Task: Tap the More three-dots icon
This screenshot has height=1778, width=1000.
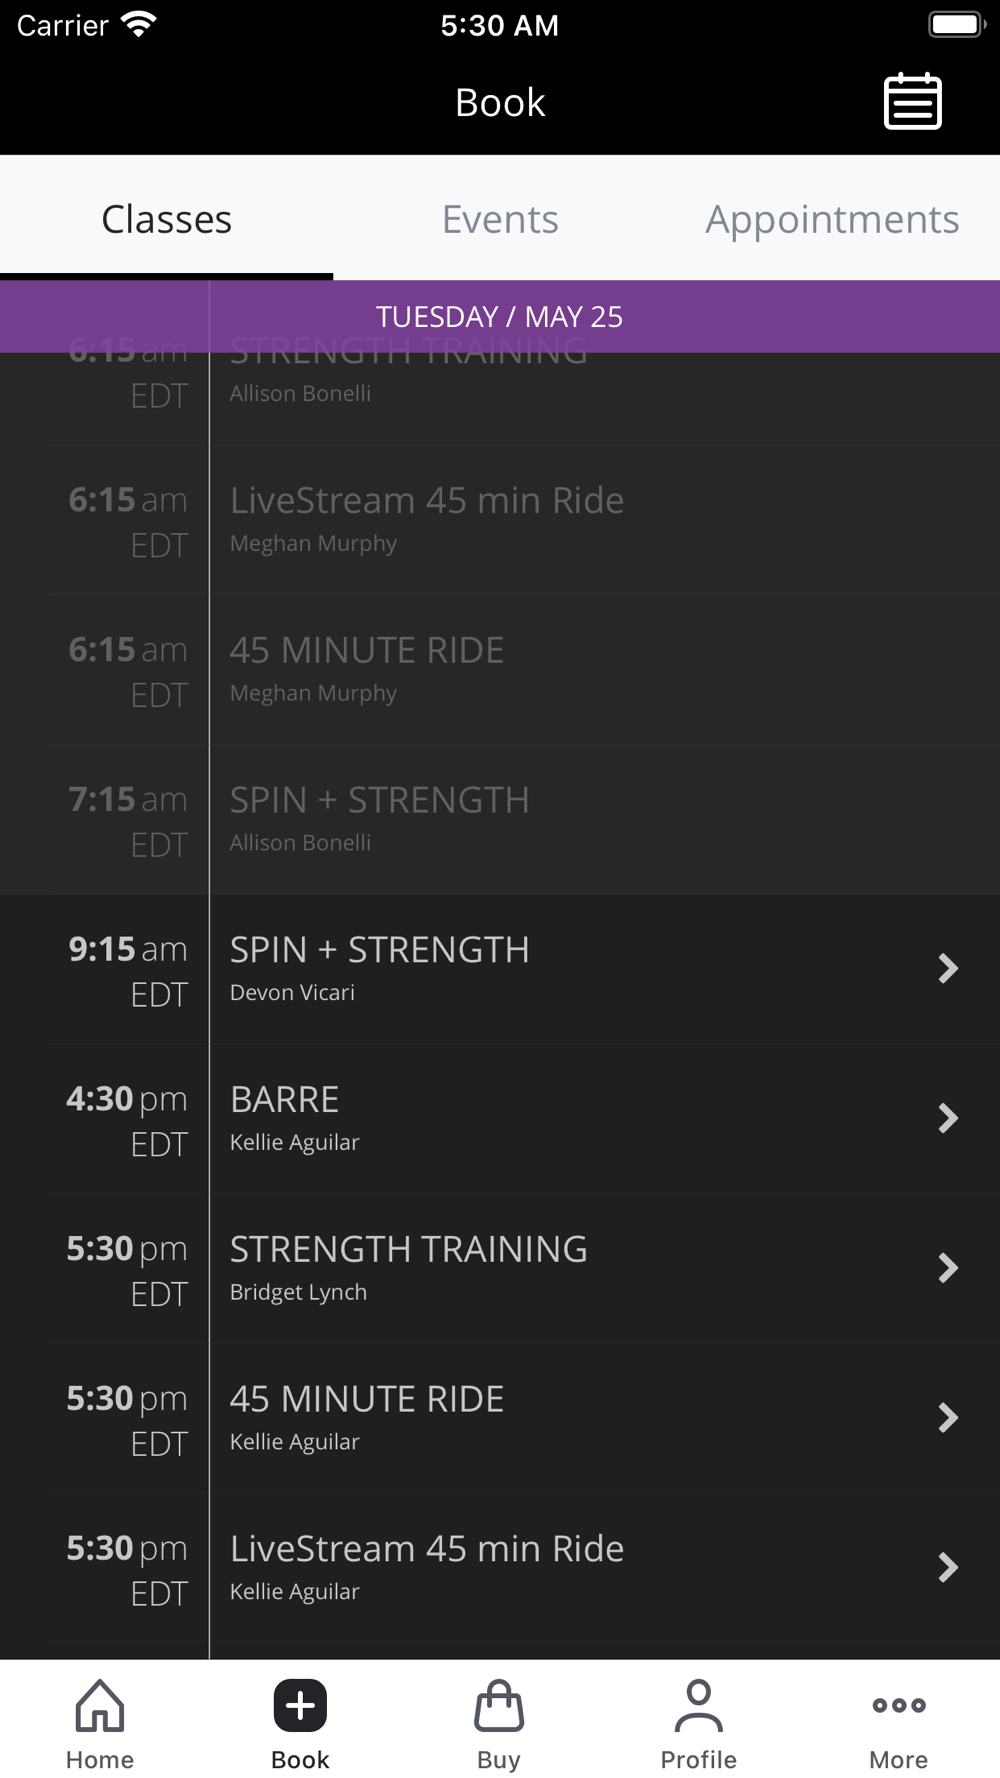Action: pyautogui.click(x=898, y=1705)
